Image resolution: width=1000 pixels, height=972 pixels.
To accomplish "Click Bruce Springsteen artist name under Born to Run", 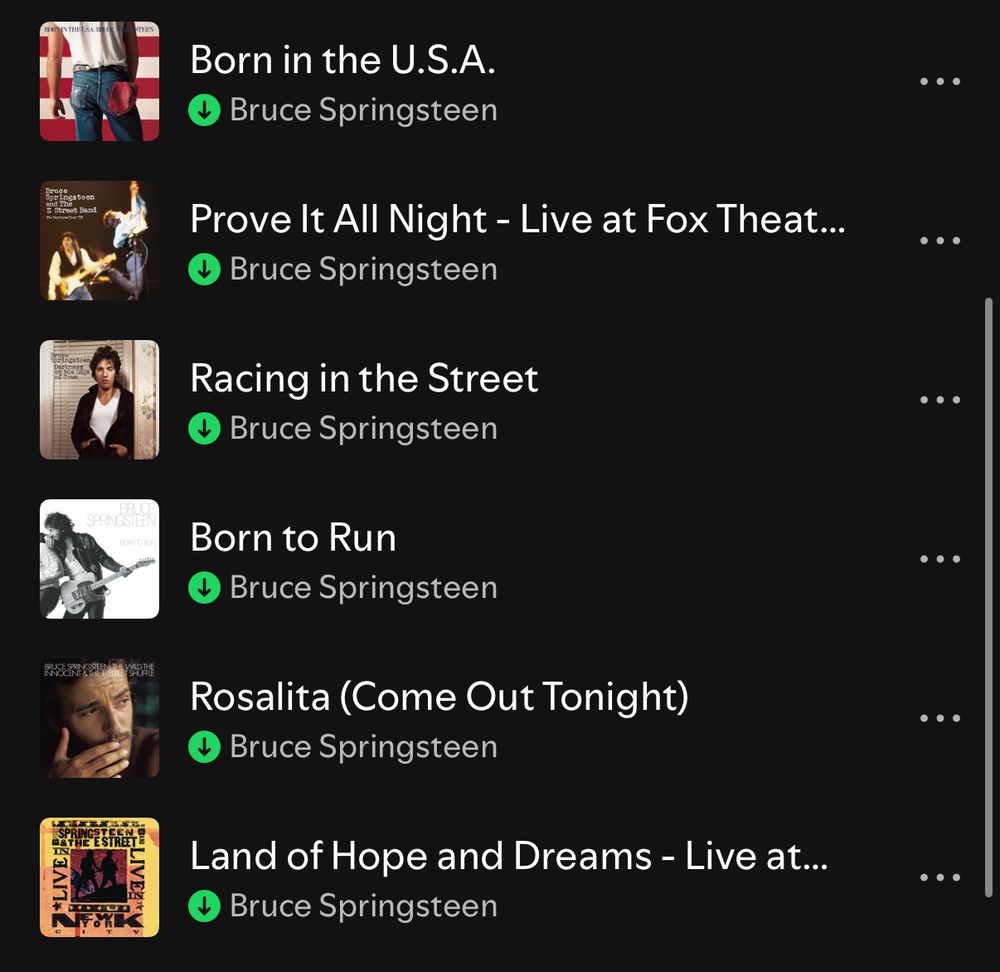I will 364,587.
